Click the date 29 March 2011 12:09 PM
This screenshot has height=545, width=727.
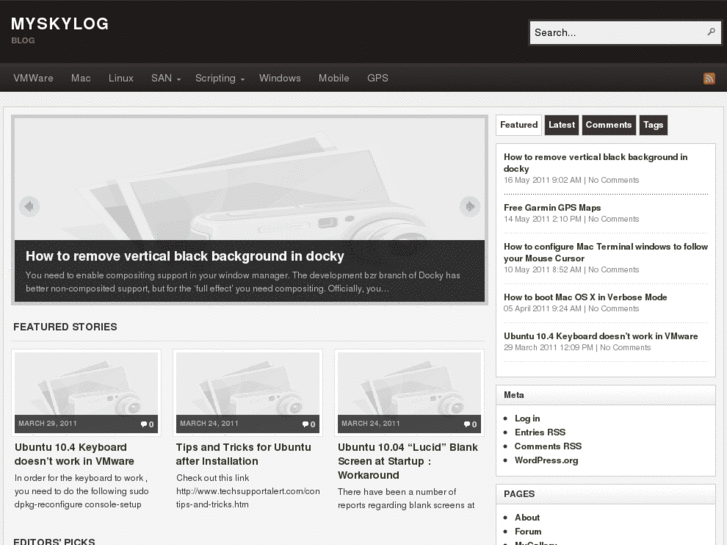coord(548,347)
